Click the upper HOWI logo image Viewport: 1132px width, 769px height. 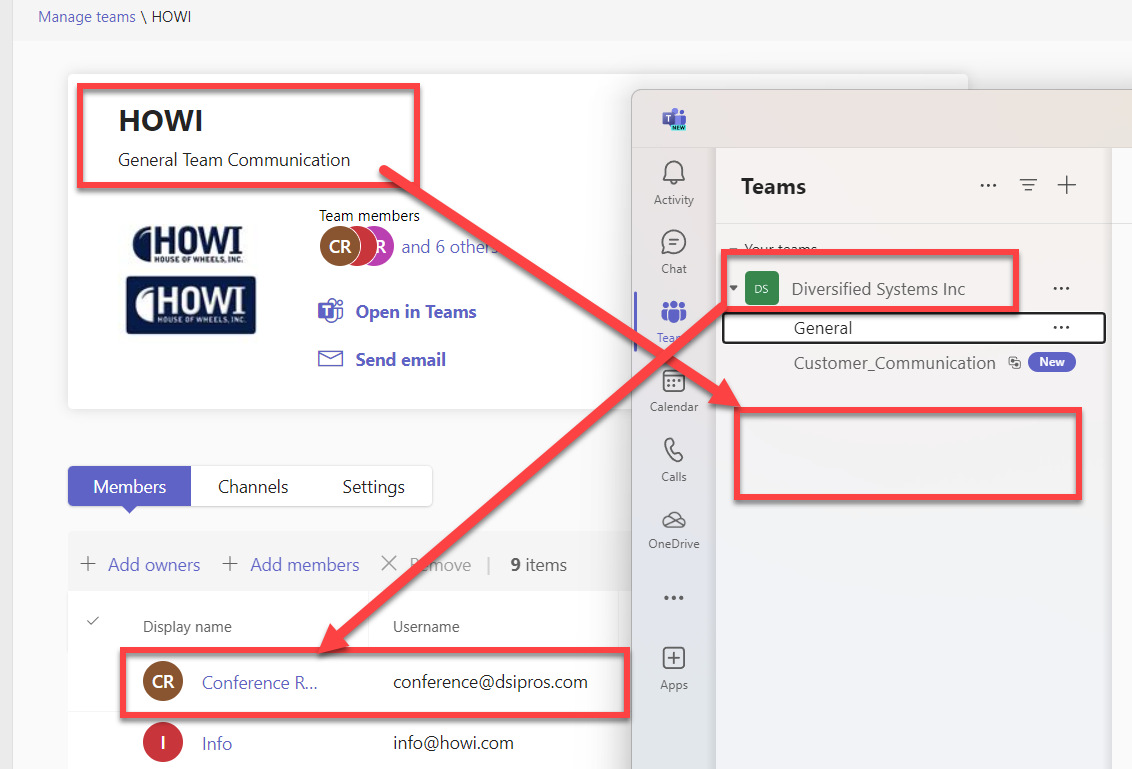tap(190, 244)
